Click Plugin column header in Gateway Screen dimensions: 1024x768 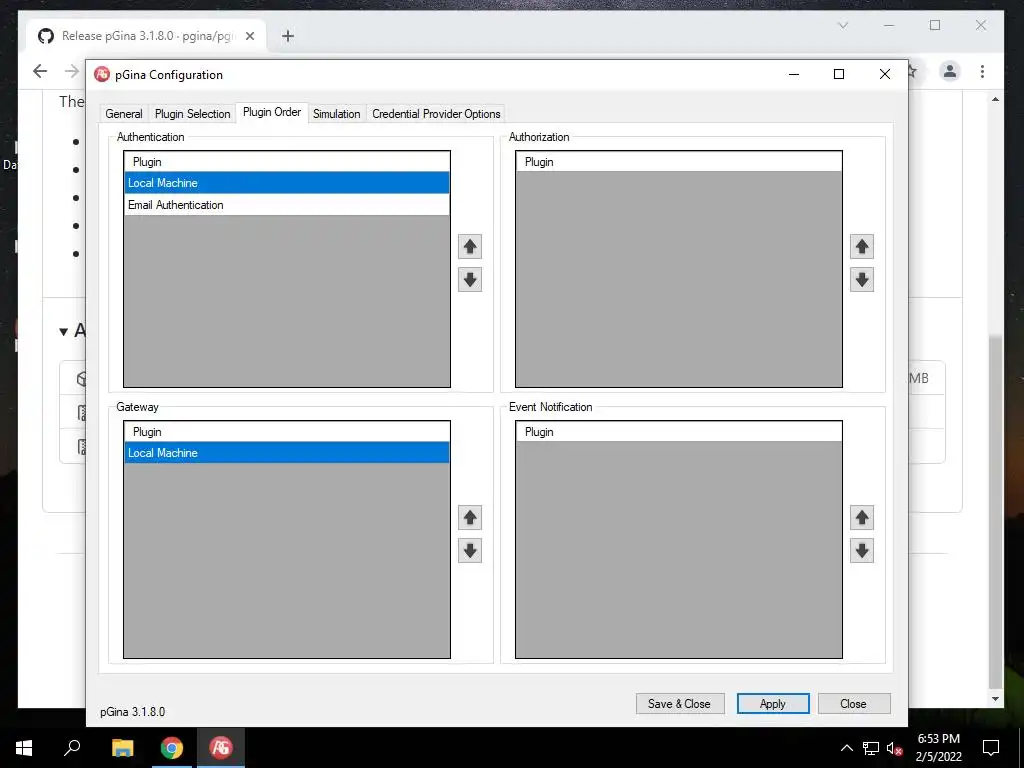tap(287, 432)
